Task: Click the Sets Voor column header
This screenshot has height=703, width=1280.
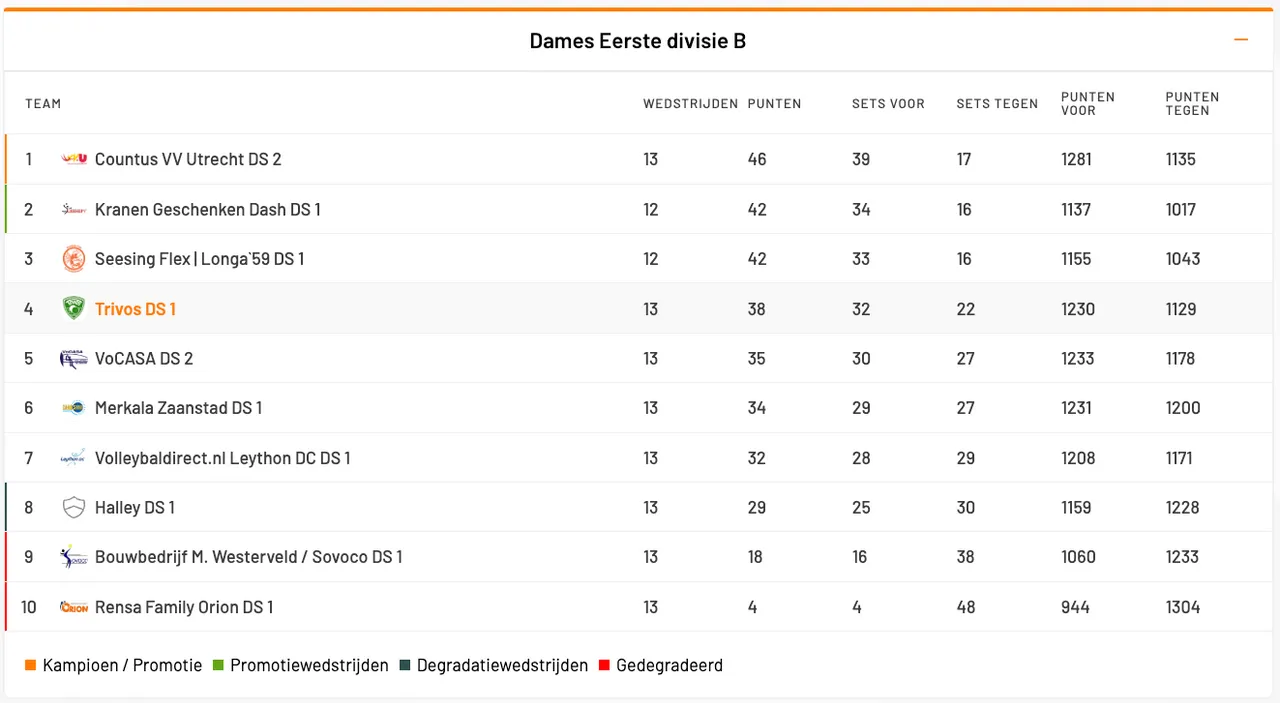Action: tap(888, 104)
